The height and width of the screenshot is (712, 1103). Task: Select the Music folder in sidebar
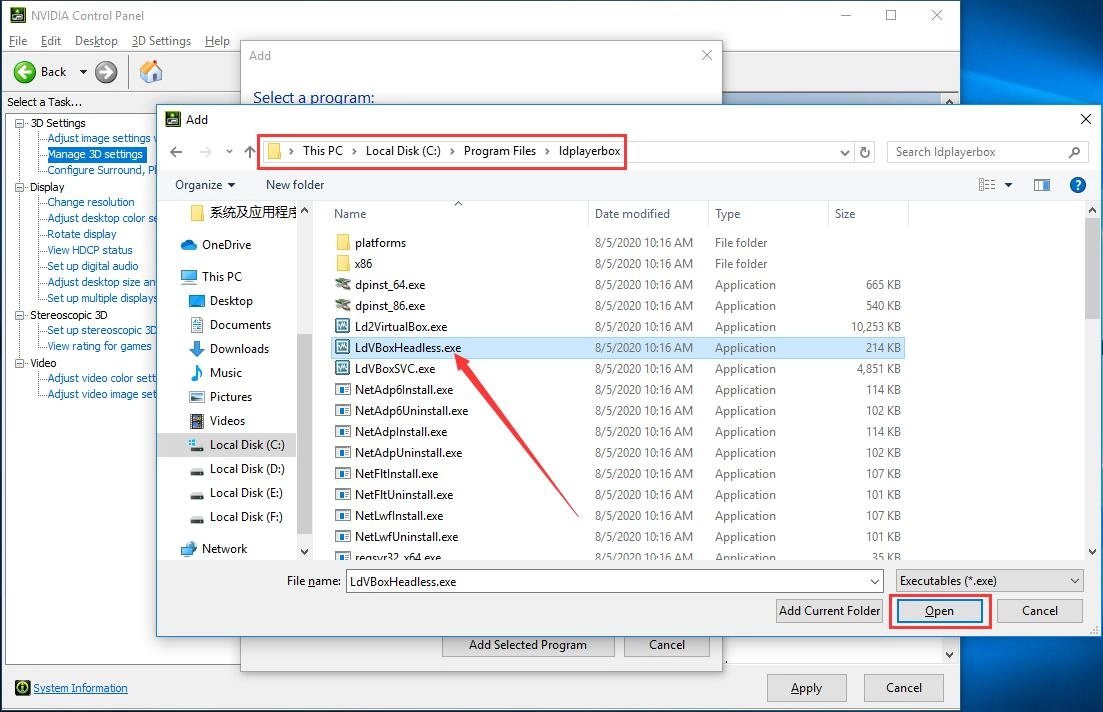226,372
